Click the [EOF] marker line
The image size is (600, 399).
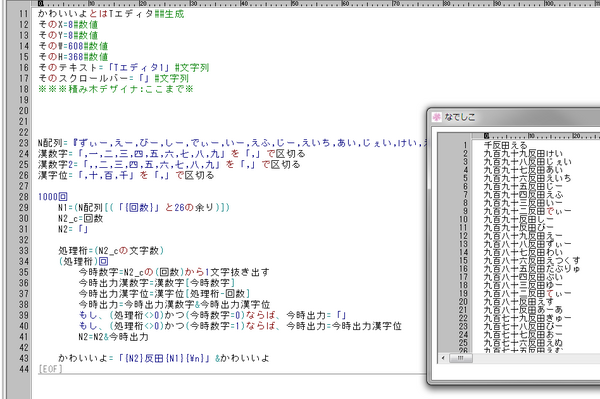[x=50, y=369]
